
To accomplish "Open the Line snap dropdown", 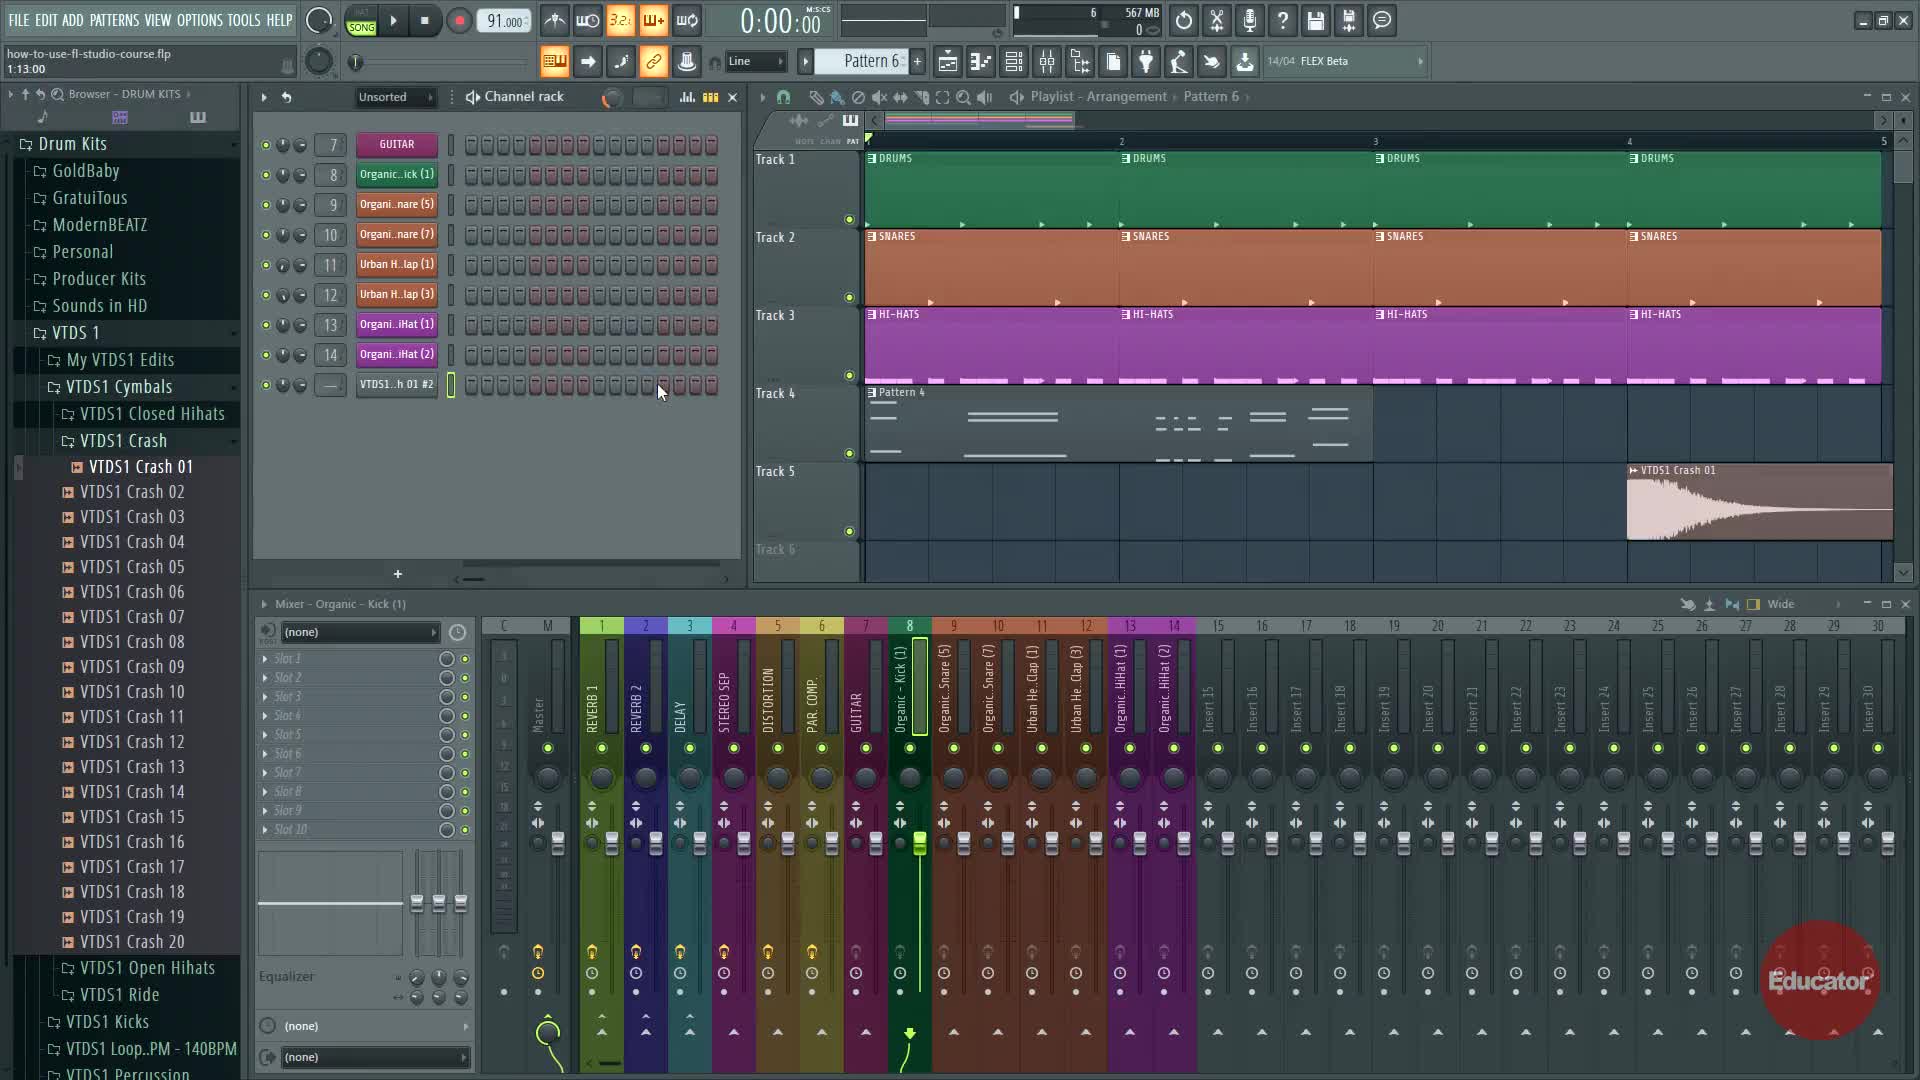I will 755,62.
